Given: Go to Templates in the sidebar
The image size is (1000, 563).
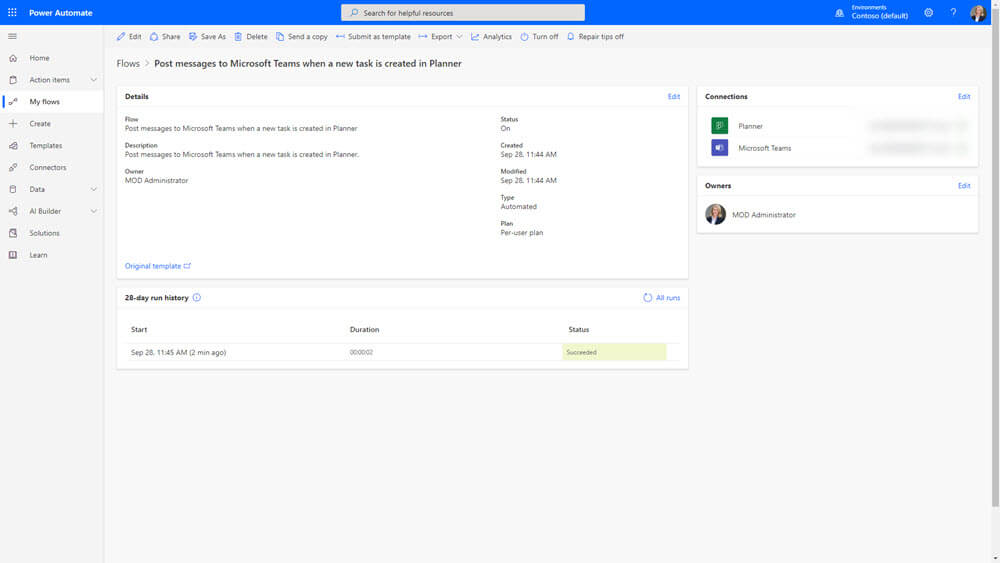Looking at the screenshot, I should (46, 146).
